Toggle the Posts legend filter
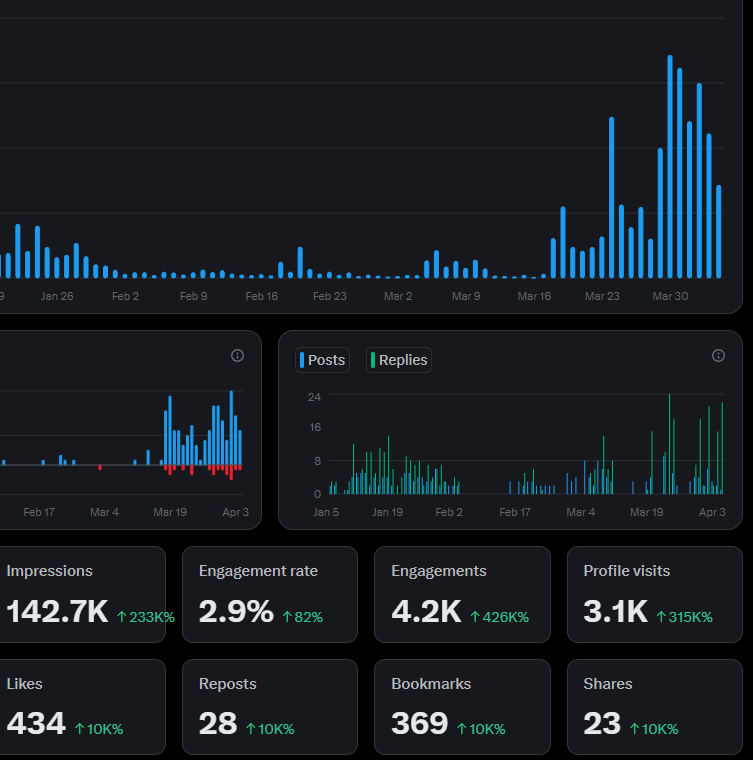Viewport: 753px width, 760px height. pos(323,360)
